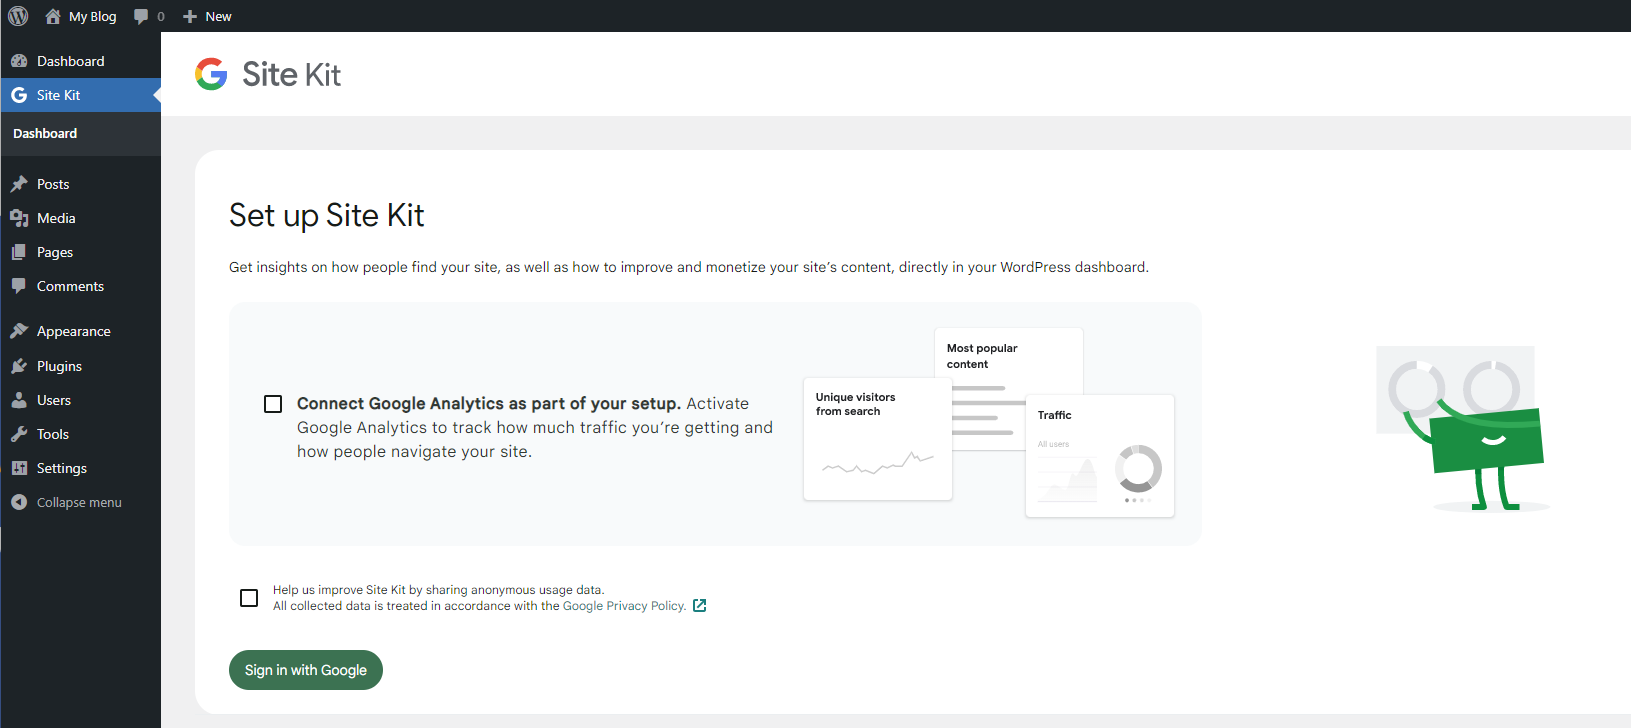This screenshot has height=728, width=1631.
Task: Go to Dashboard in the sidebar menu
Action: tap(80, 61)
